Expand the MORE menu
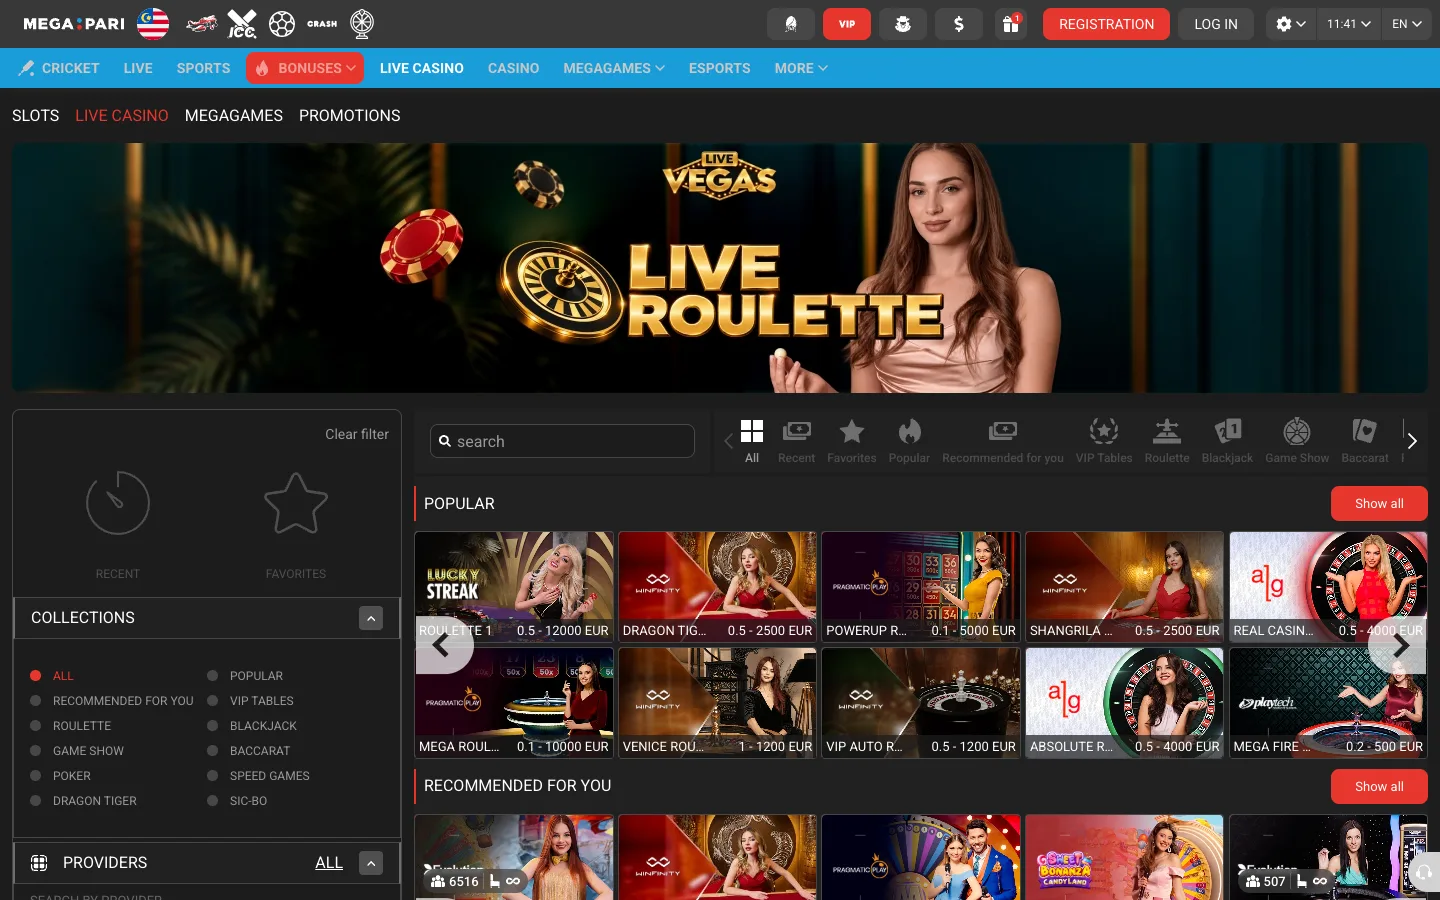1440x900 pixels. click(x=801, y=68)
